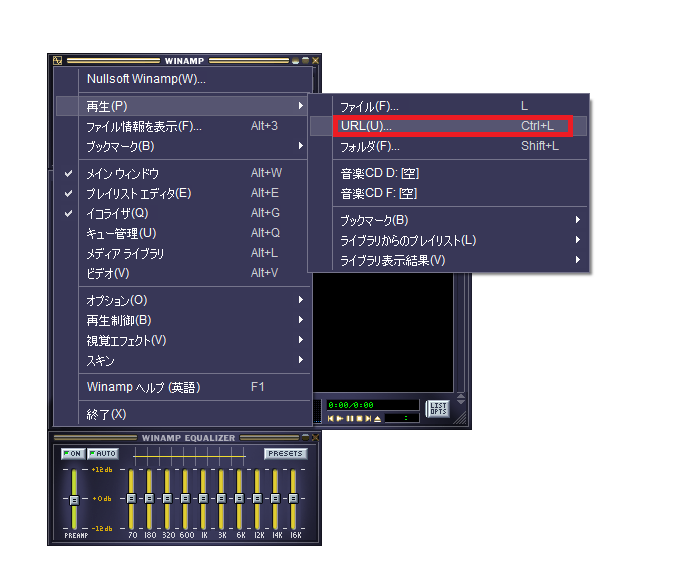Expand オプション(O) submenu
This screenshot has width=675, height=574.
point(183,300)
